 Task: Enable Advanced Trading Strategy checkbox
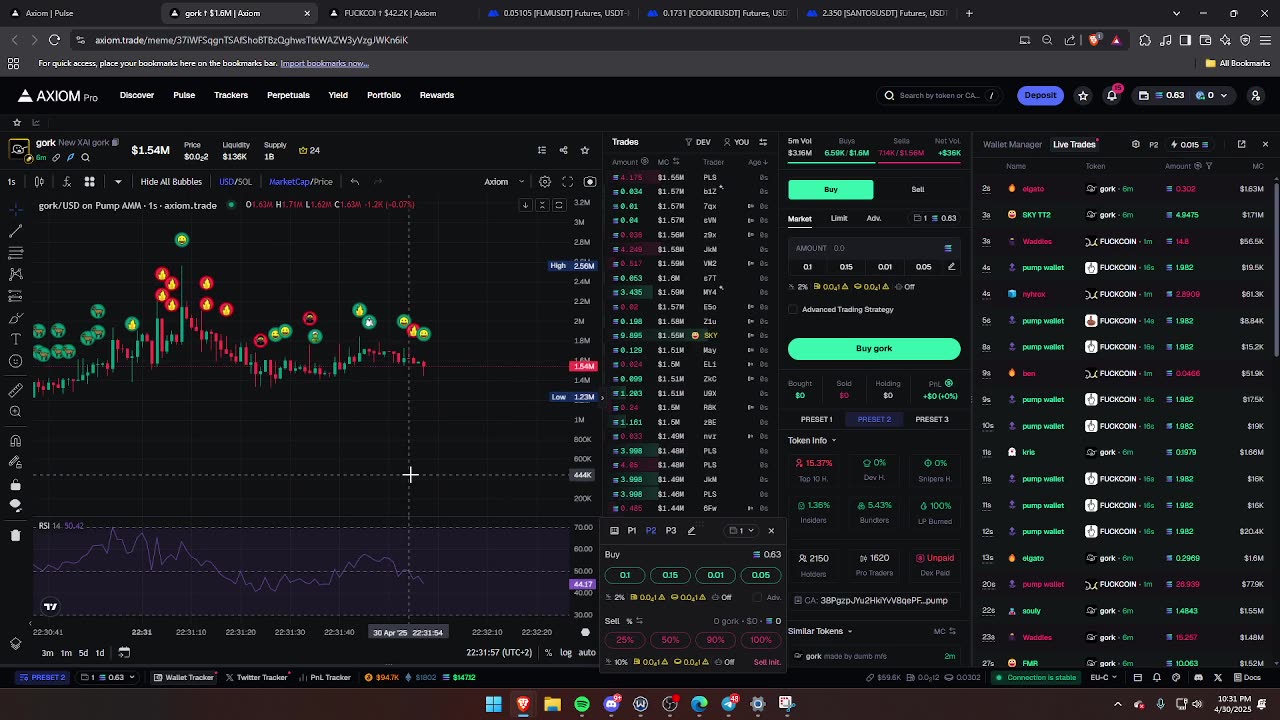point(794,310)
